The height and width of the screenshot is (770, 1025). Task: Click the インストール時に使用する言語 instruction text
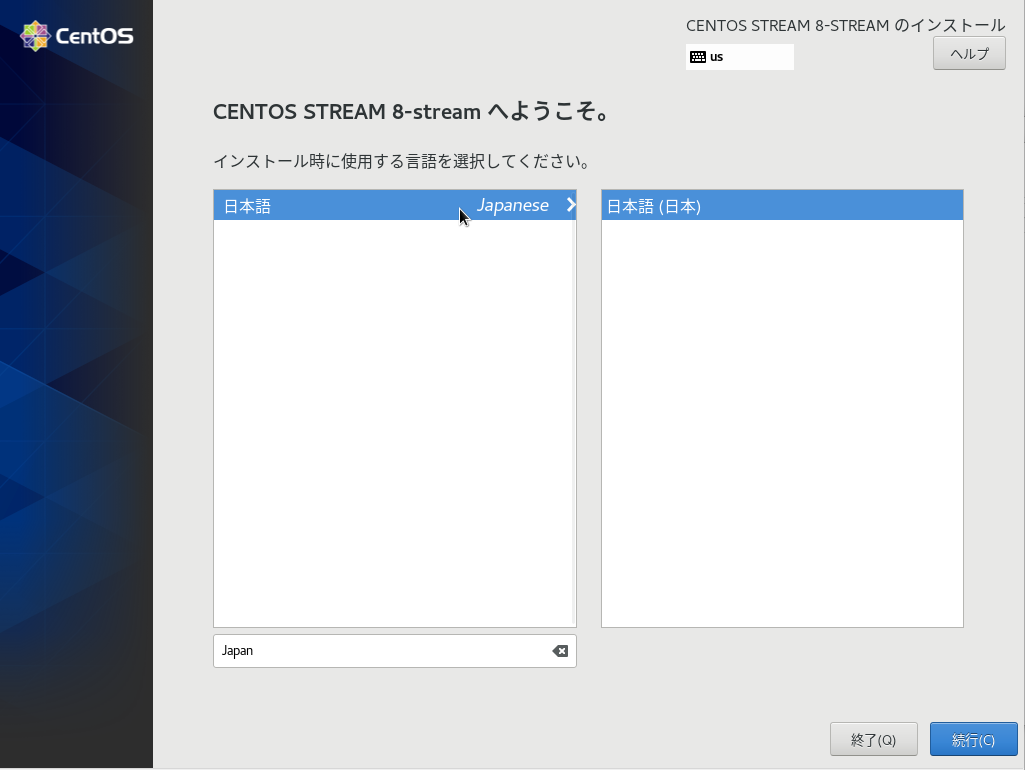click(x=401, y=161)
